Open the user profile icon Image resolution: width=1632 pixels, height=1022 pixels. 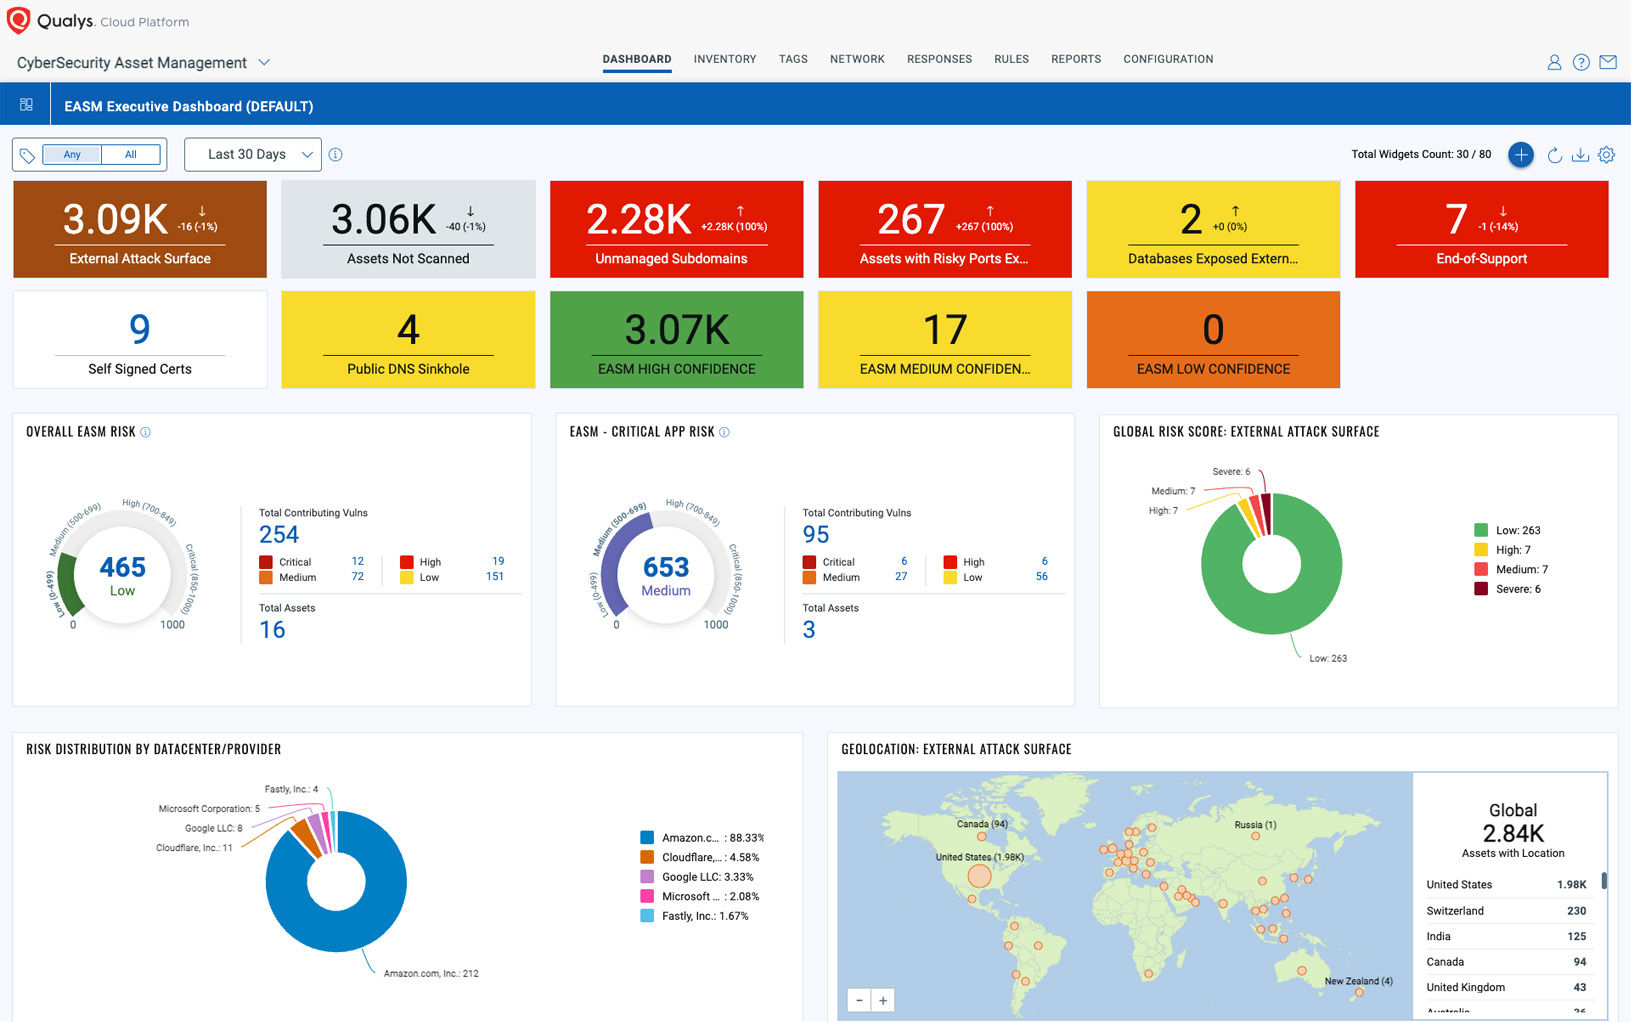click(x=1554, y=62)
